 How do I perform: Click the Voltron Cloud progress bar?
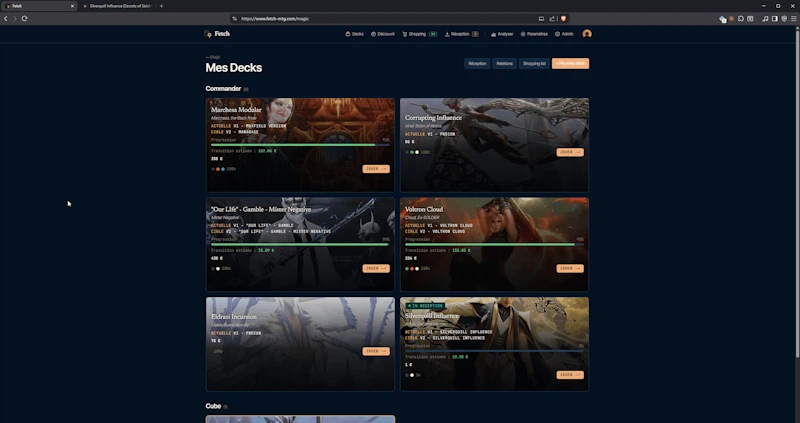coord(494,244)
